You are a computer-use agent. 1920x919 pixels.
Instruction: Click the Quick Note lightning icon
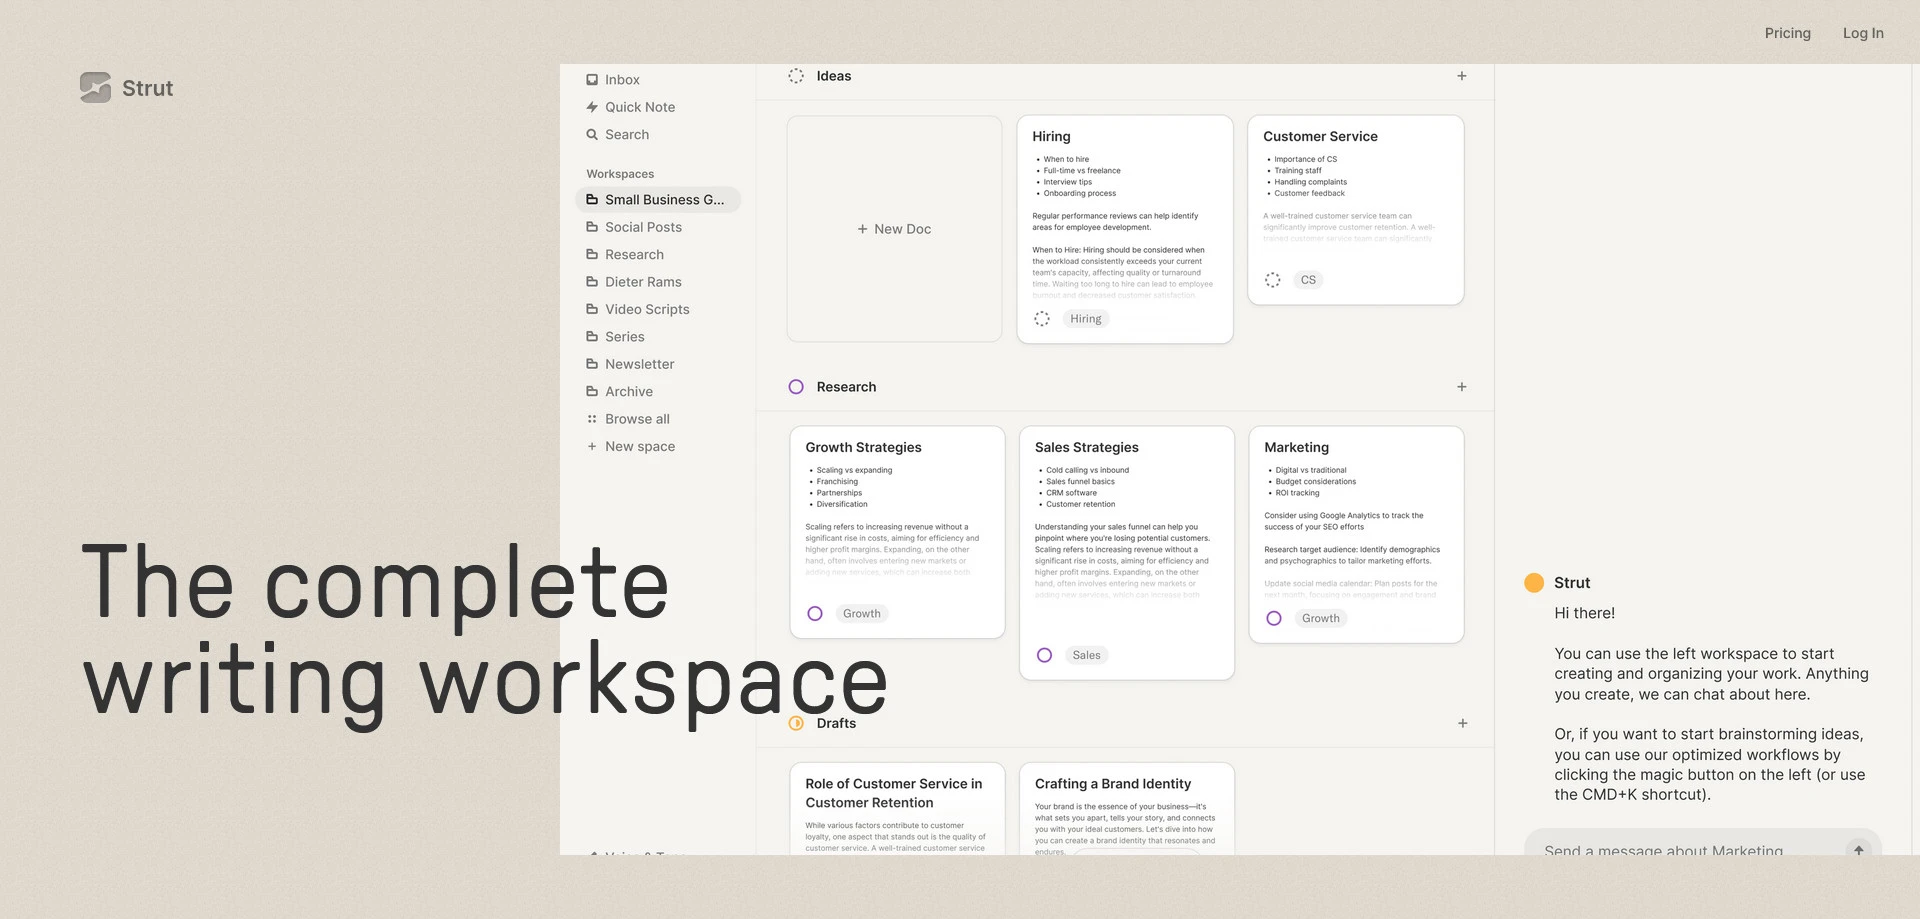click(592, 107)
